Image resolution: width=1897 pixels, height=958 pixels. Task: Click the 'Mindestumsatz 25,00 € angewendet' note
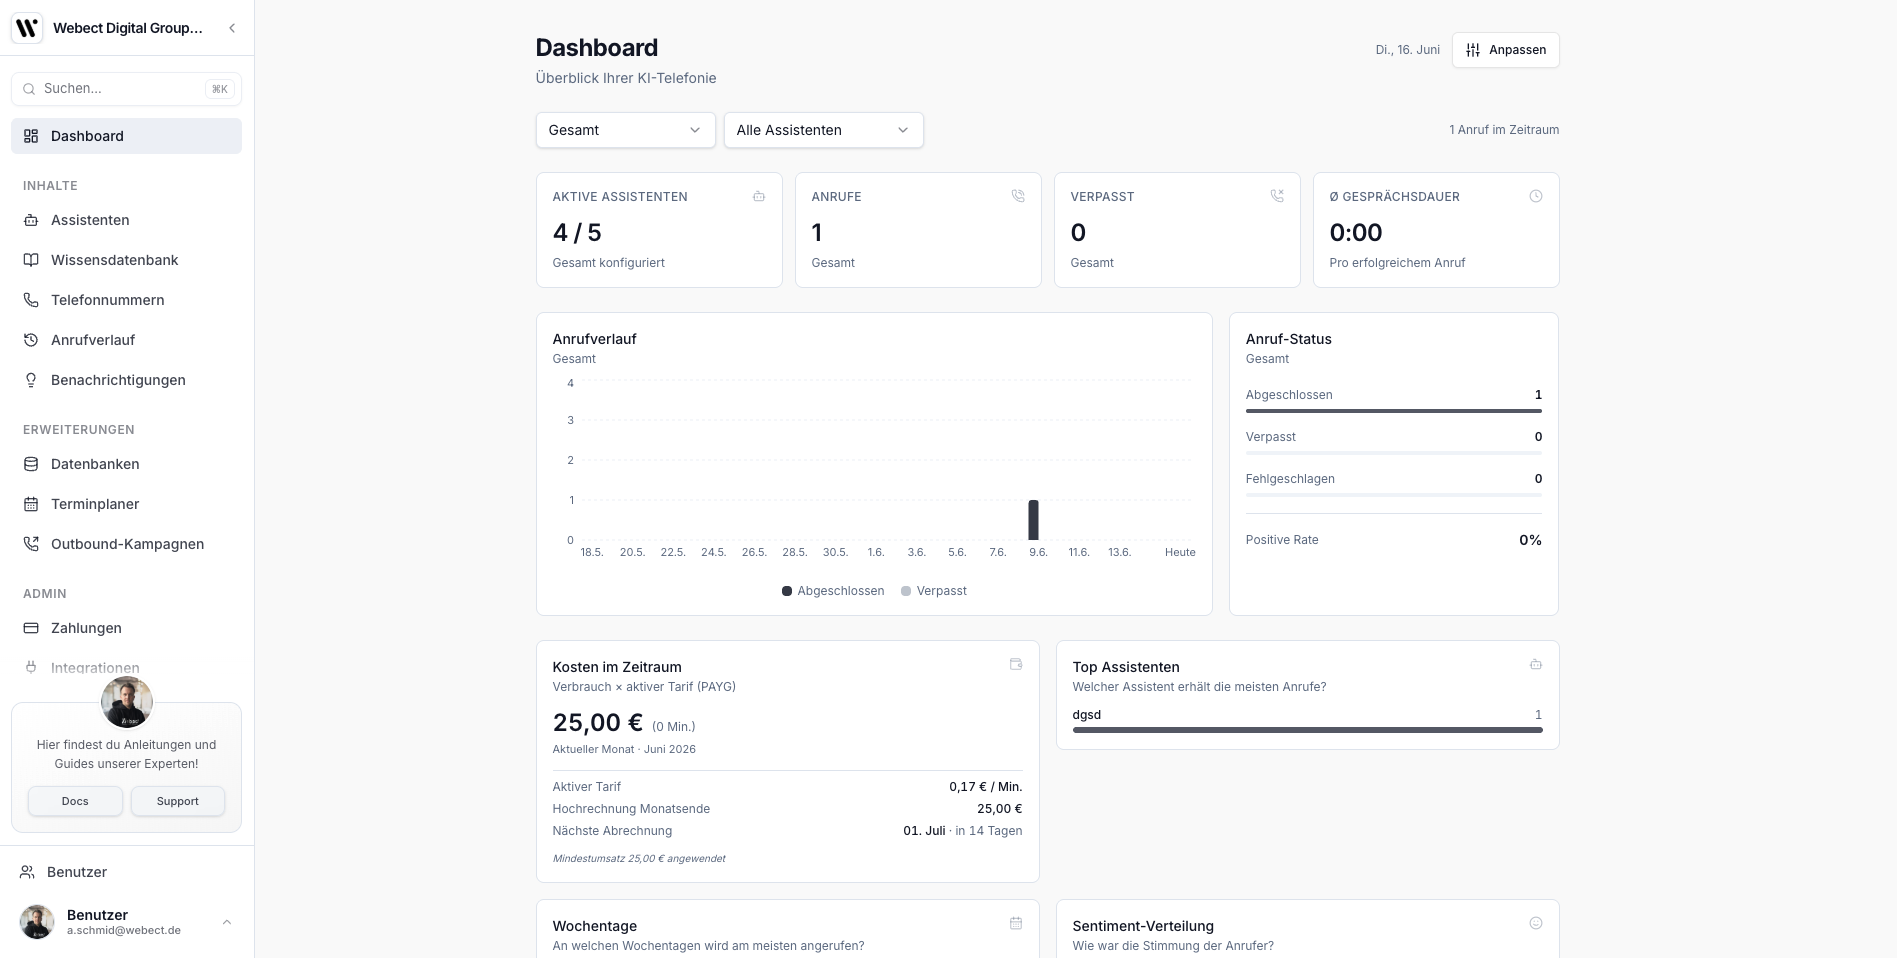[639, 858]
